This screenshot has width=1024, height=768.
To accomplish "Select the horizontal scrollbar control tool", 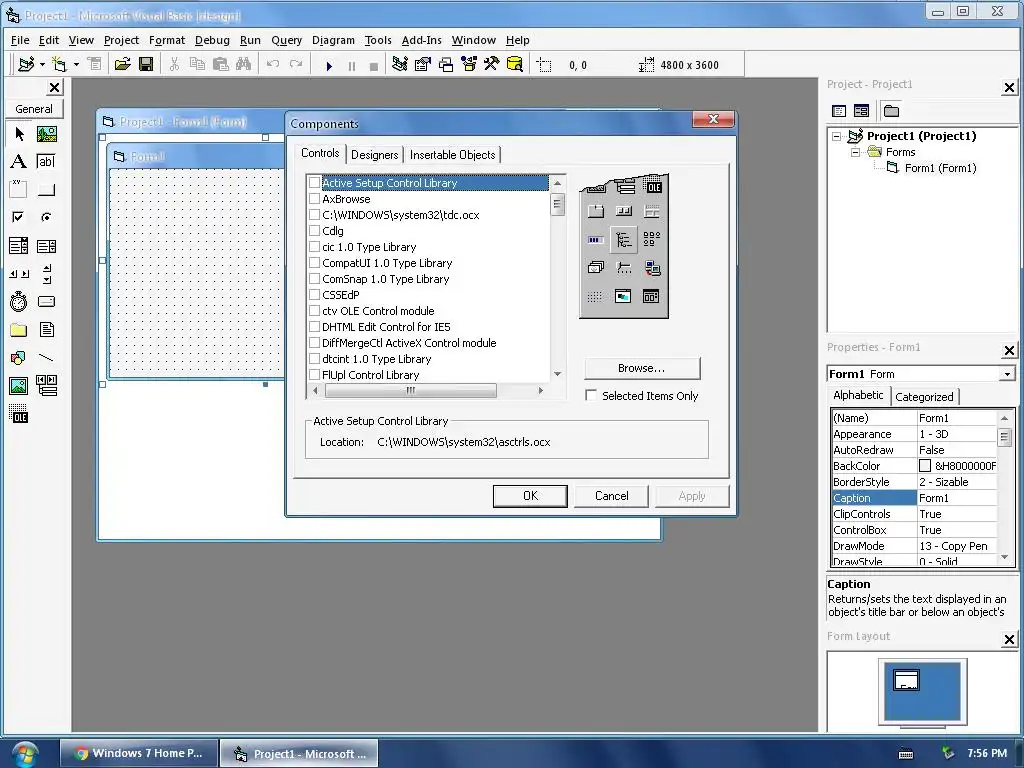I will (x=19, y=274).
